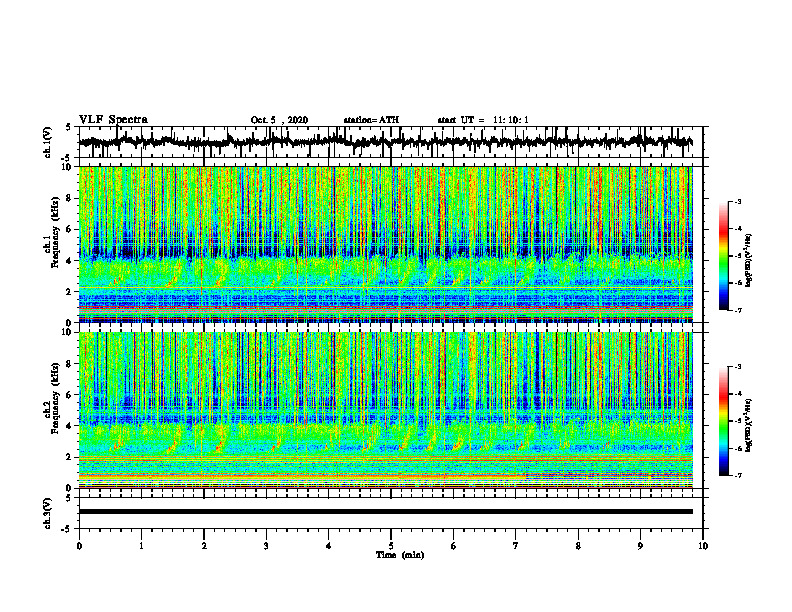Click the ch.1(V) waveform axis label
Viewport: 792px width, 612px height.
click(x=48, y=142)
